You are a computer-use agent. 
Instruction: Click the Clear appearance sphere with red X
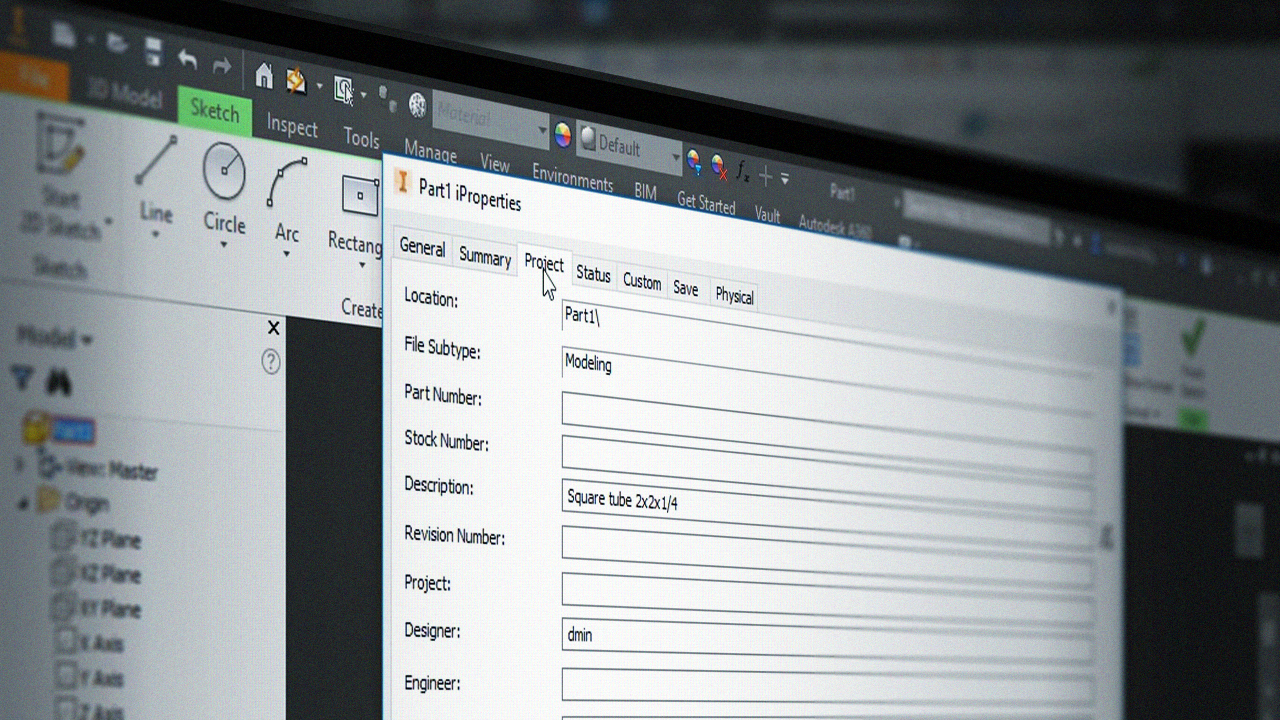click(718, 166)
